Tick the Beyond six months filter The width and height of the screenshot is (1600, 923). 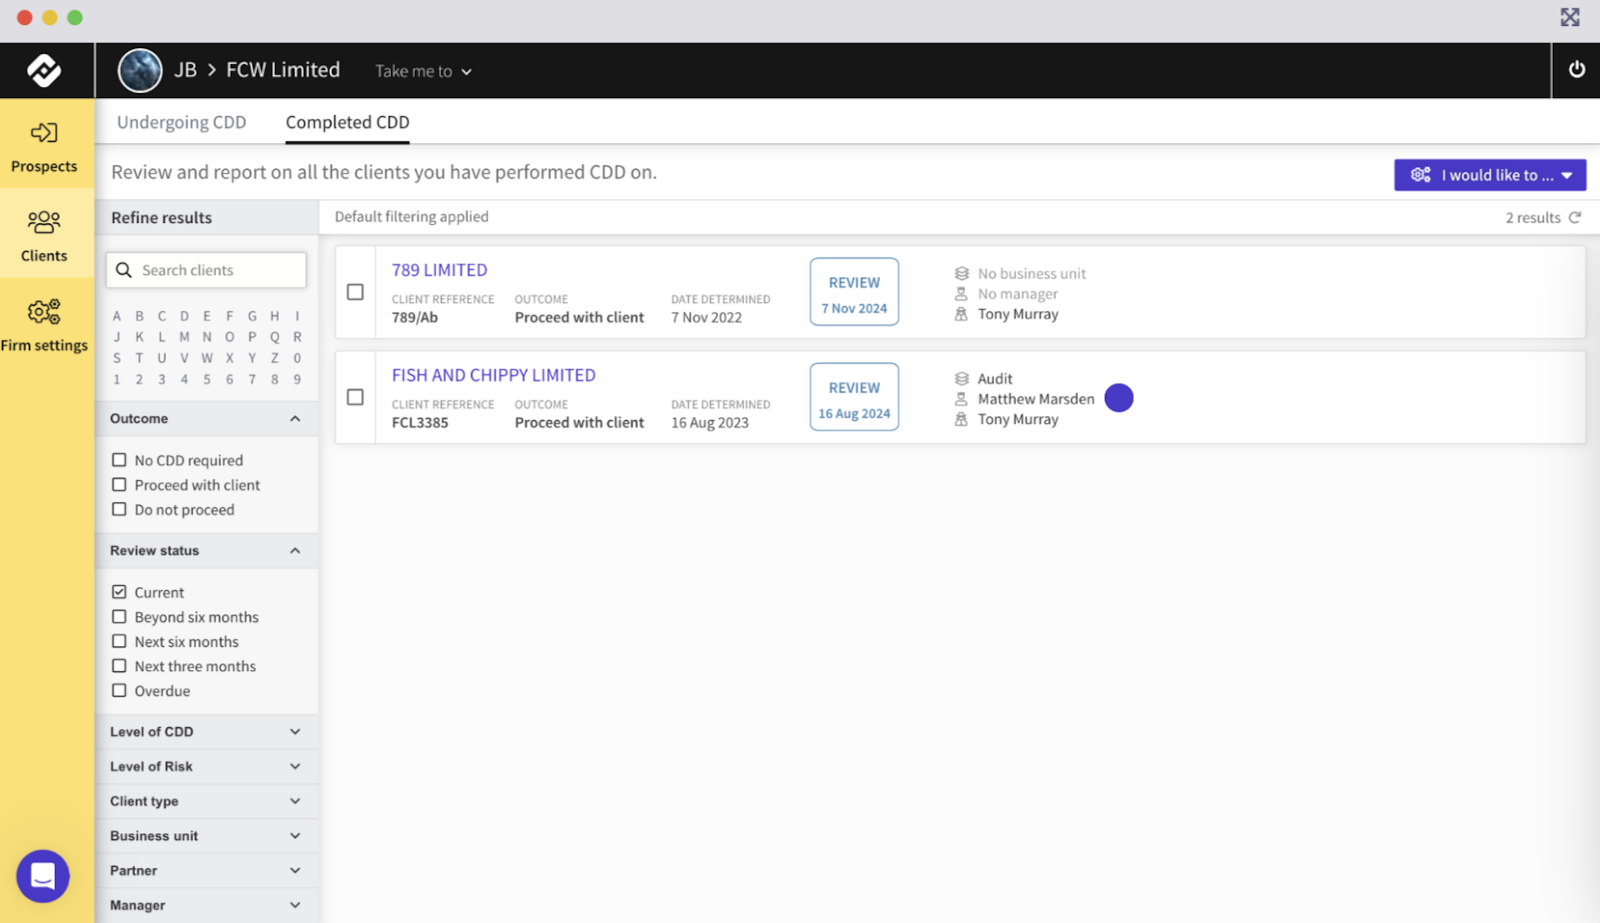119,617
